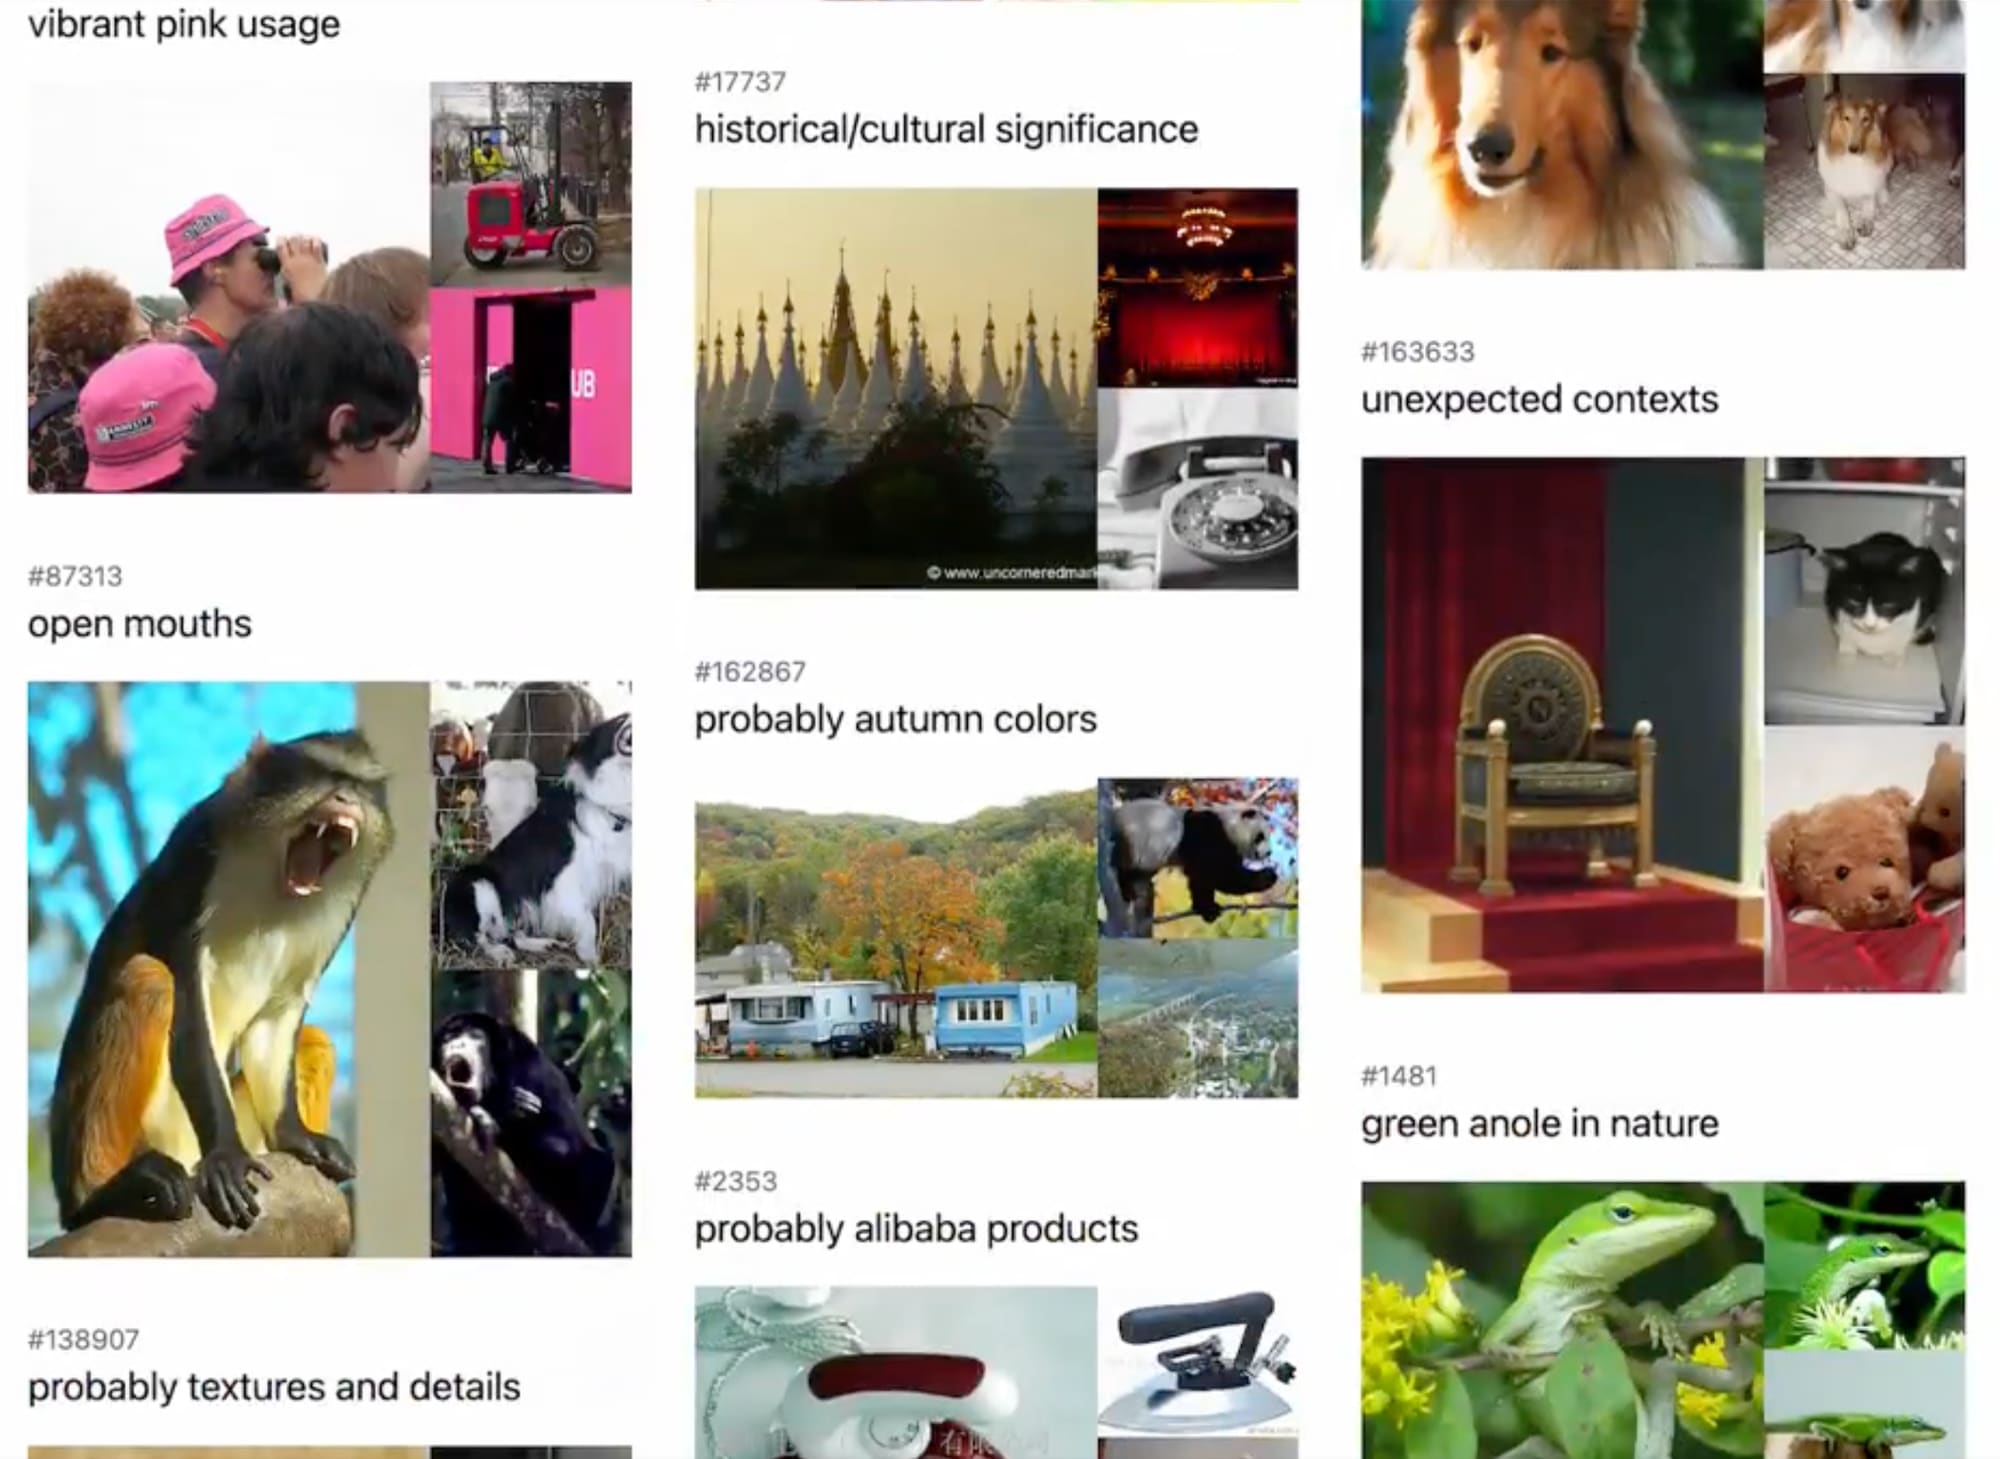Select the red theater curtain thumbnail
This screenshot has height=1459, width=2000.
click(x=1198, y=287)
